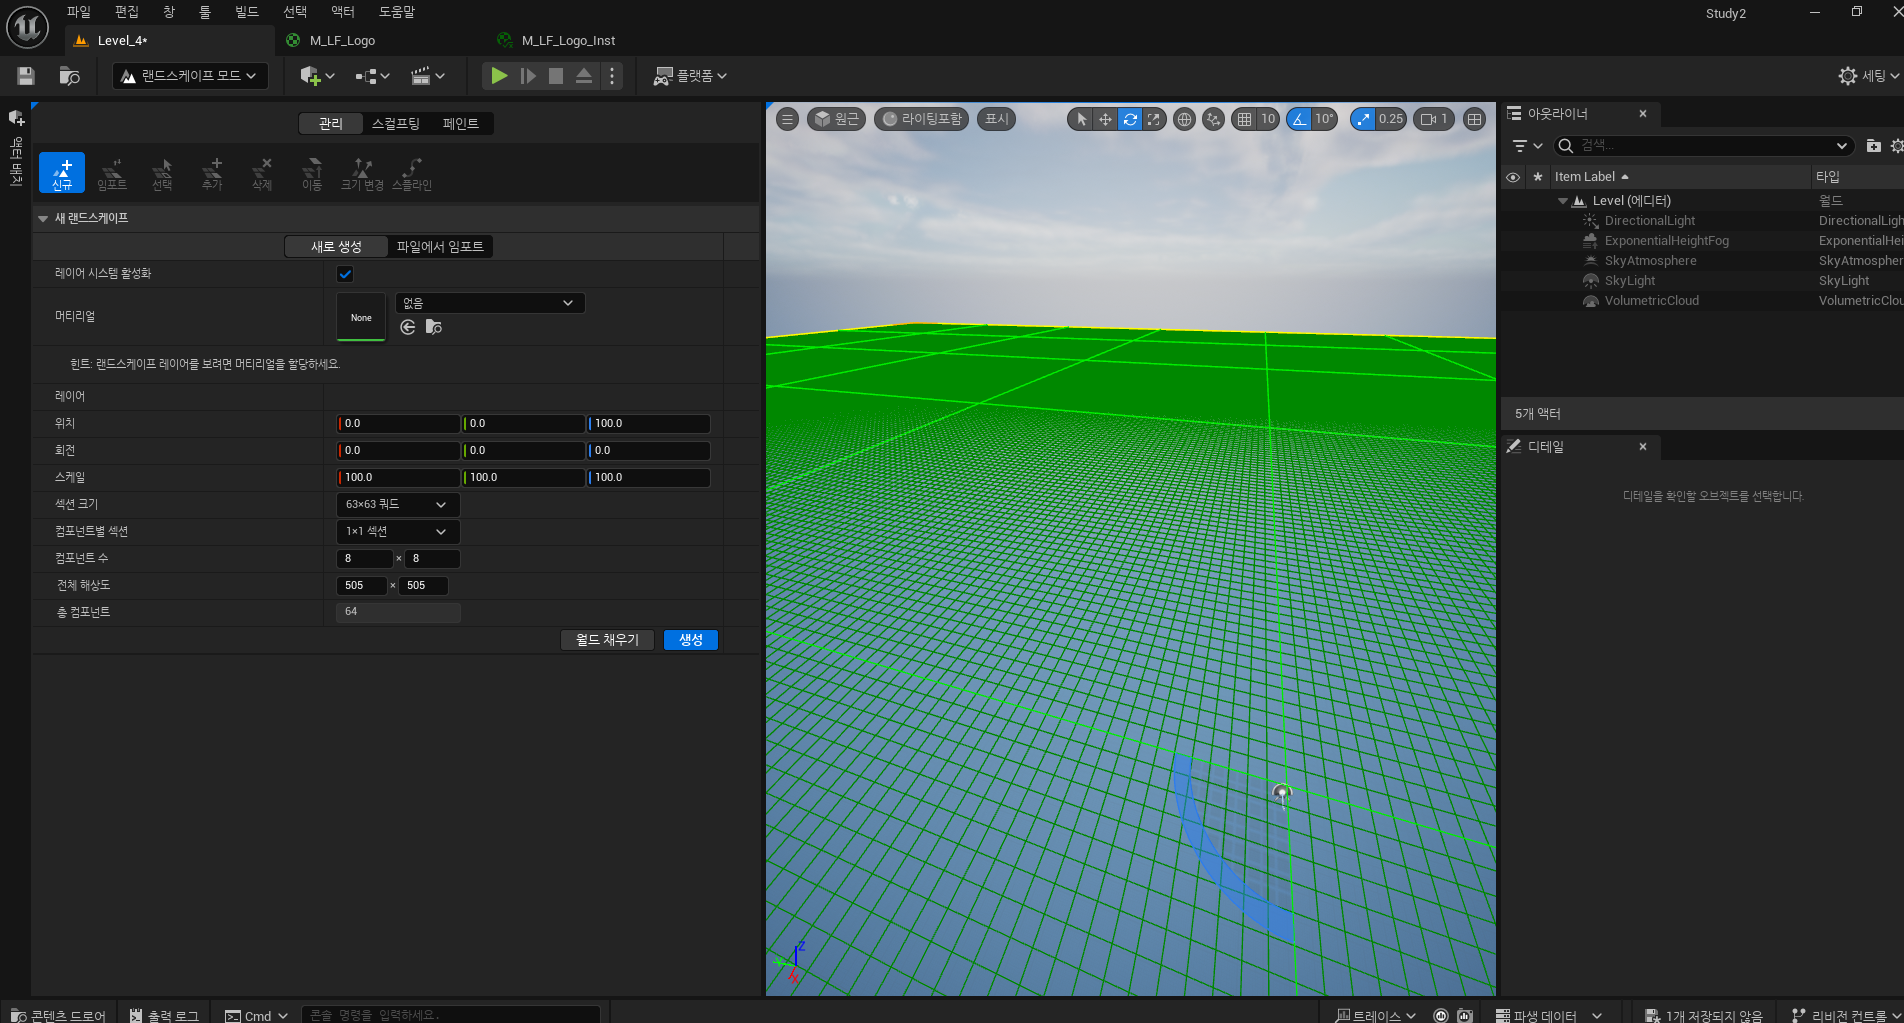1904x1023 pixels.
Task: Open section size 63×63 쿼드 dropdown
Action: [x=398, y=505]
